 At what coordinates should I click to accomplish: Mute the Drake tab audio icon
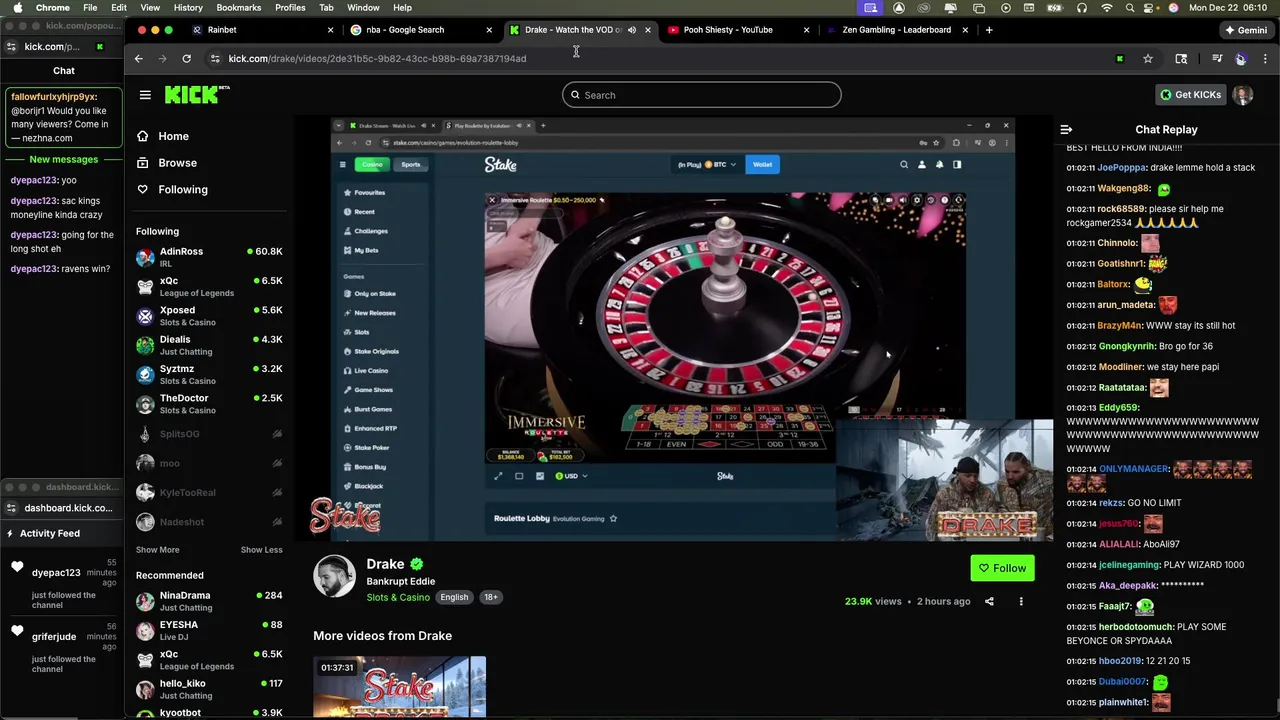[x=631, y=30]
